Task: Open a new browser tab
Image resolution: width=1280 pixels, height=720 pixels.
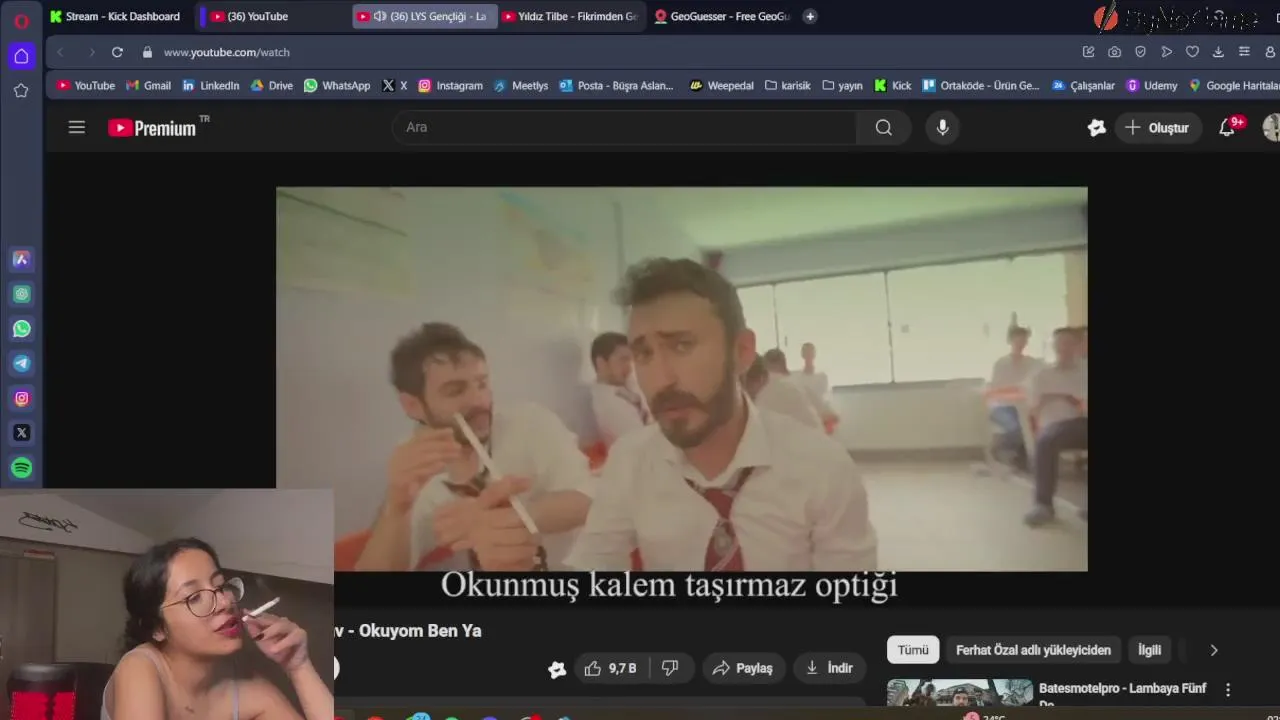Action: pos(810,16)
